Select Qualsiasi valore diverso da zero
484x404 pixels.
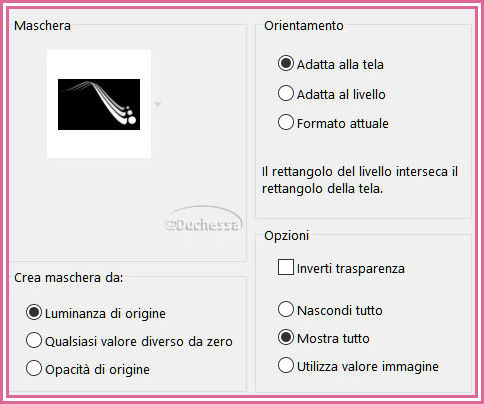tap(34, 340)
